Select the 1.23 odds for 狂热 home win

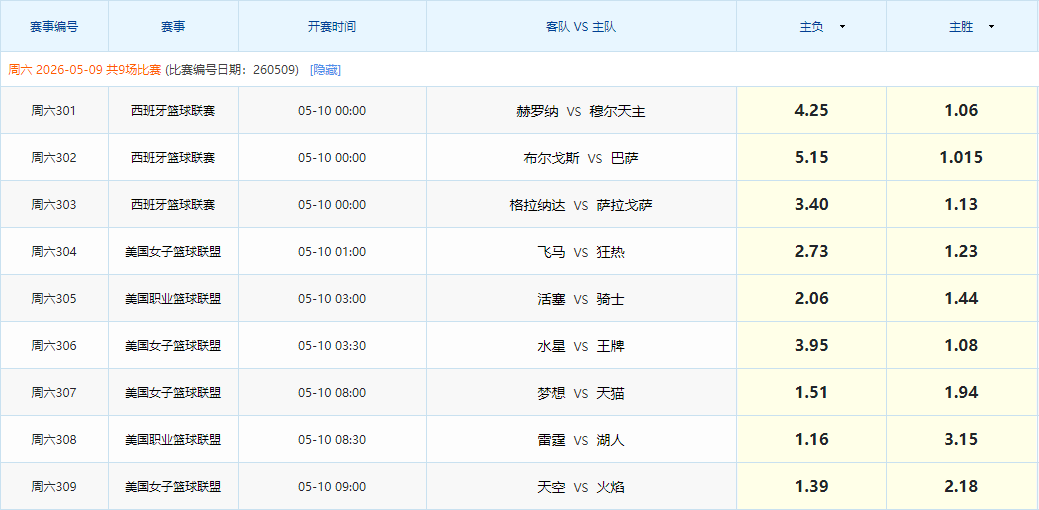tap(962, 252)
